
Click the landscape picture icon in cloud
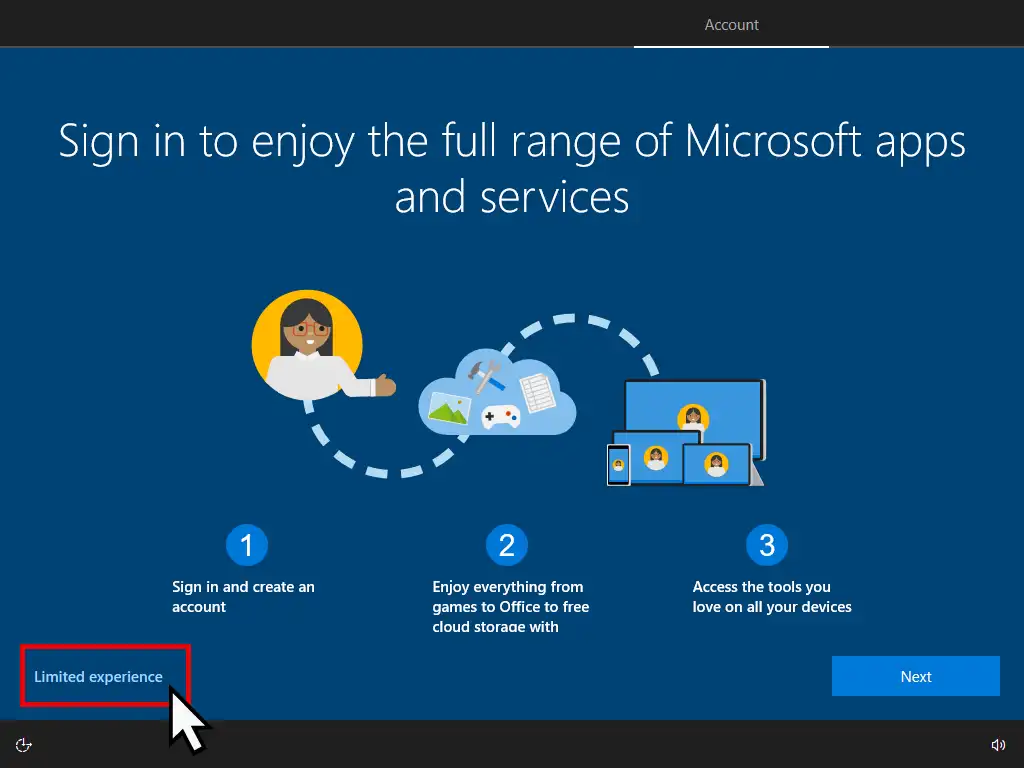(449, 405)
